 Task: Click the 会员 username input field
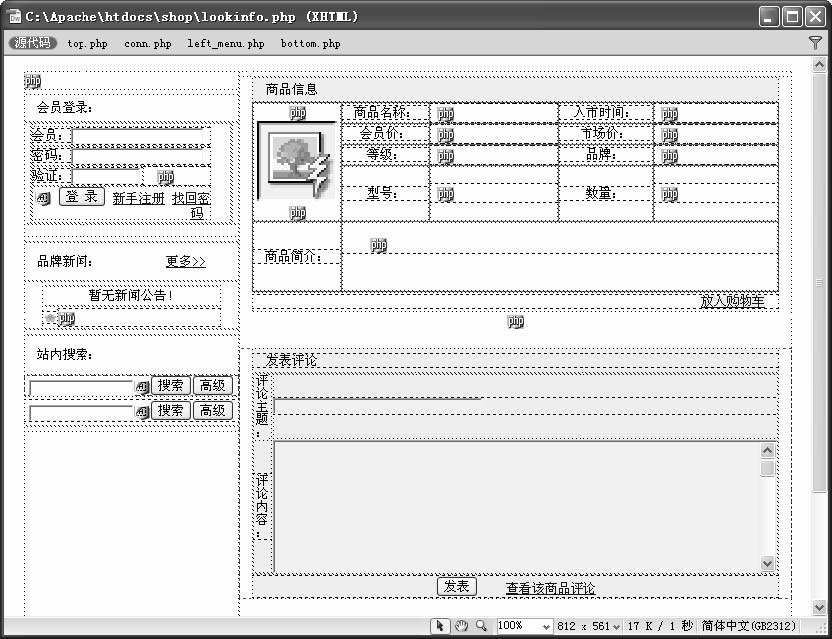pos(140,136)
